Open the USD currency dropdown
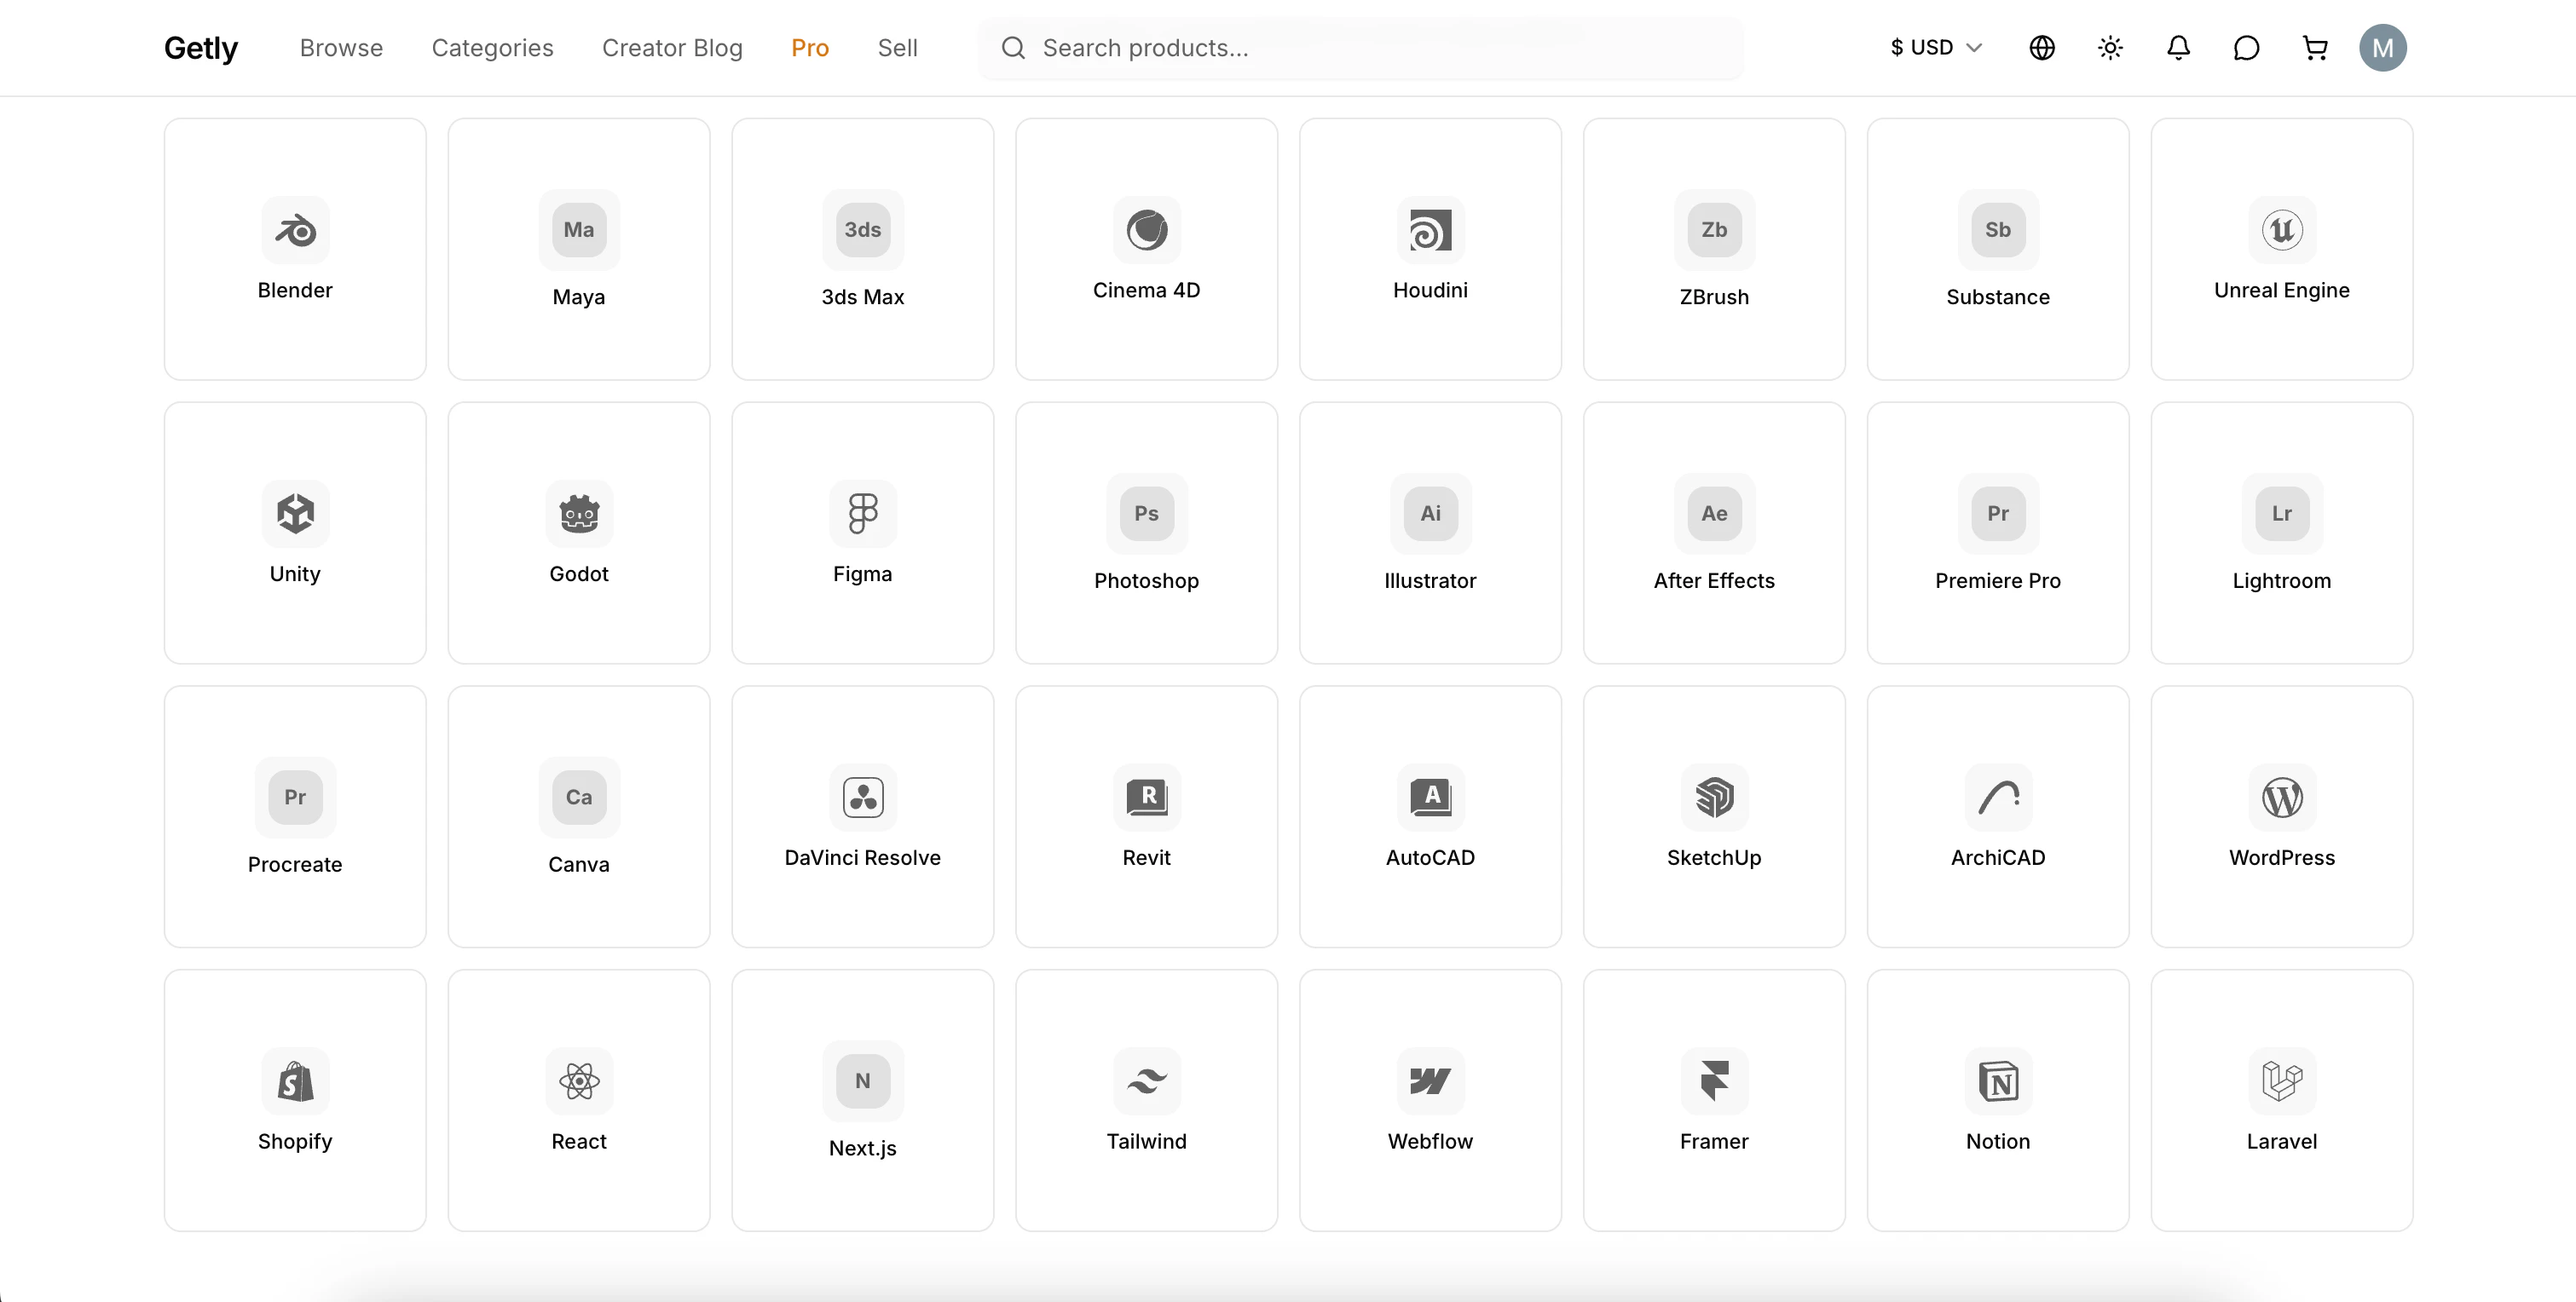The image size is (2576, 1302). (x=1936, y=48)
